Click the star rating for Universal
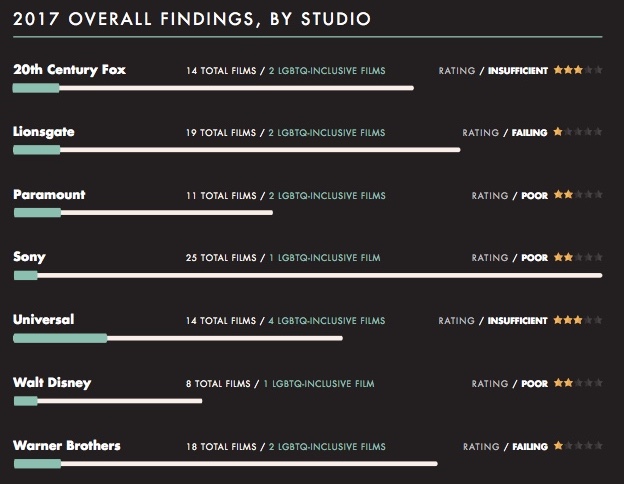This screenshot has width=624, height=484. 578,320
